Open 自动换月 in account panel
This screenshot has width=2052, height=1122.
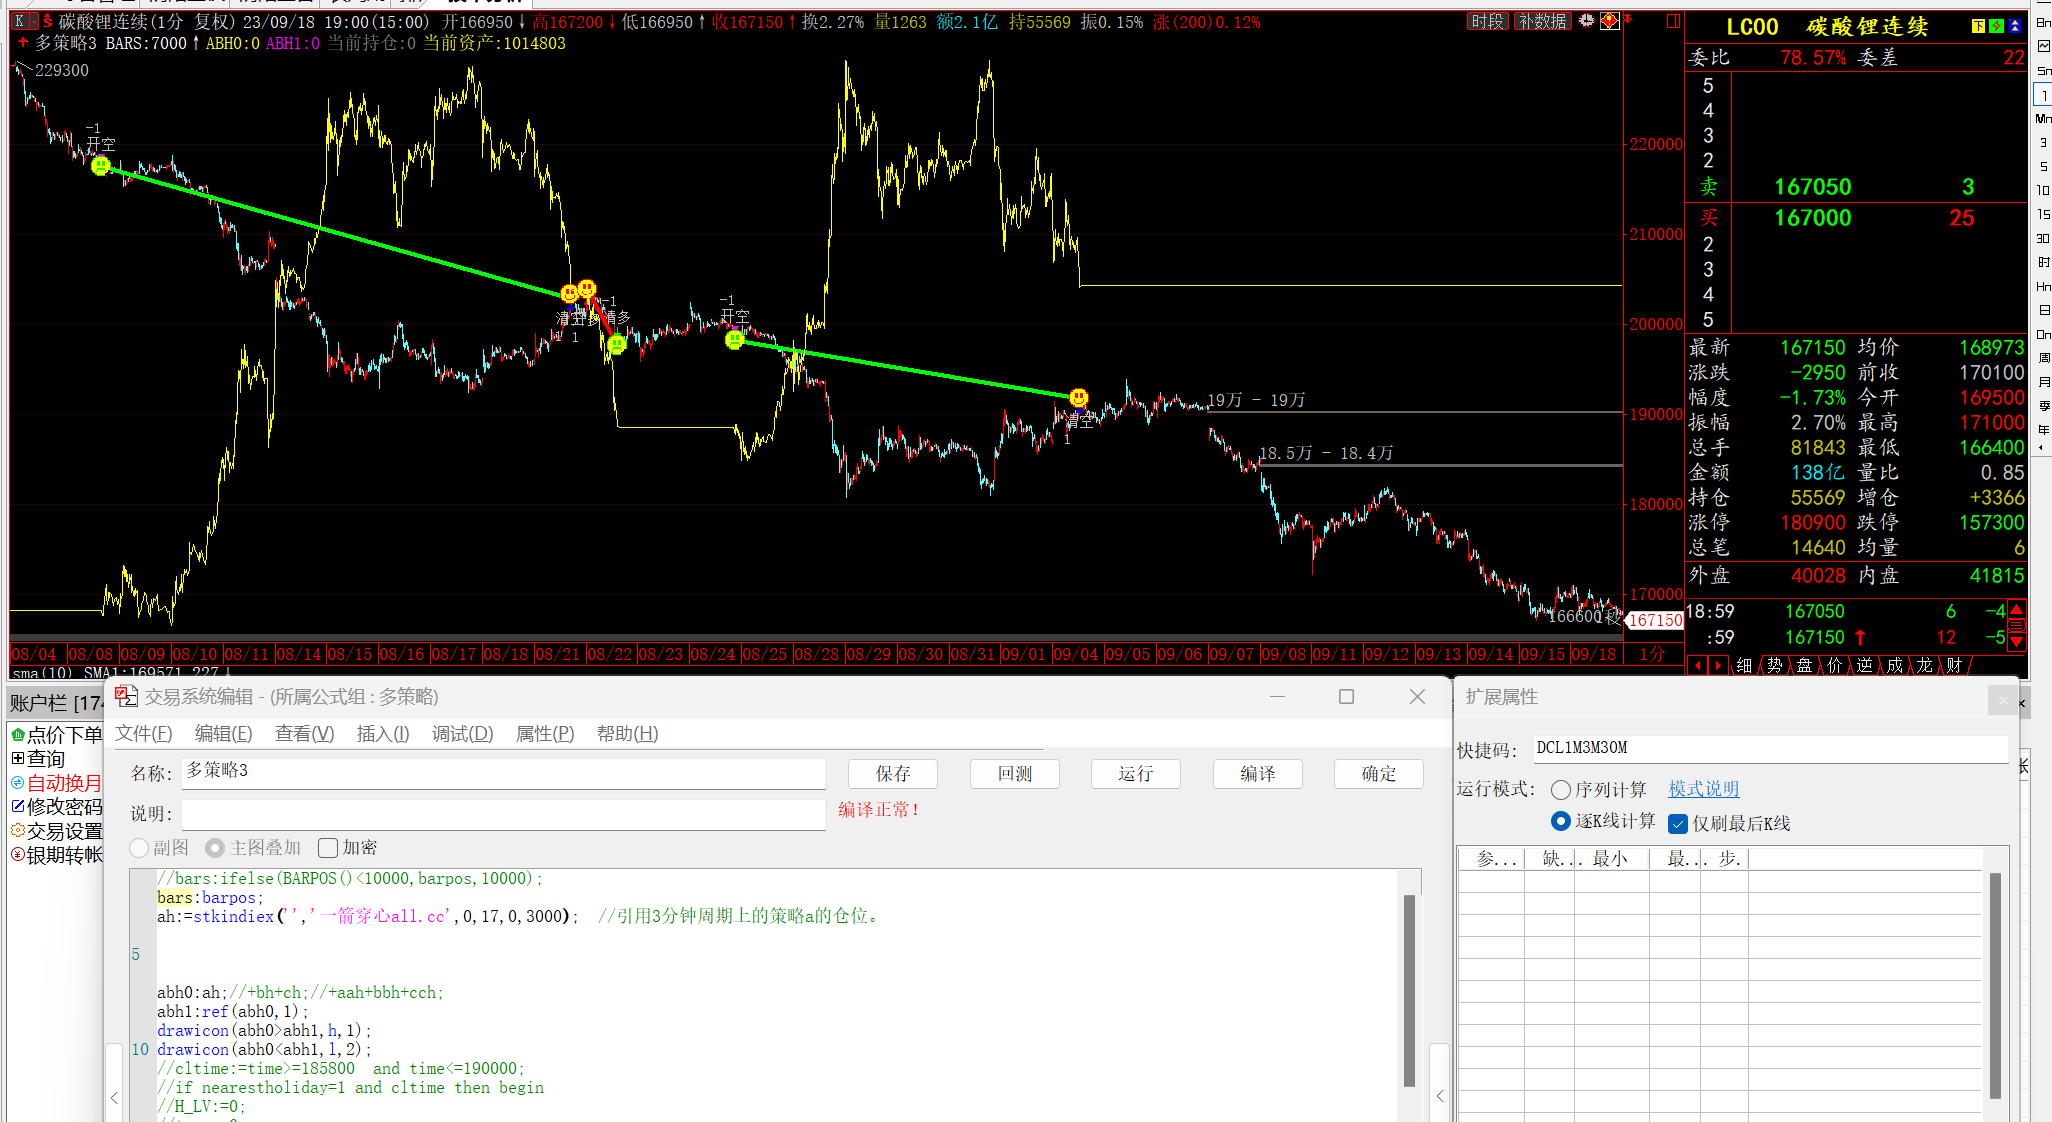point(56,783)
